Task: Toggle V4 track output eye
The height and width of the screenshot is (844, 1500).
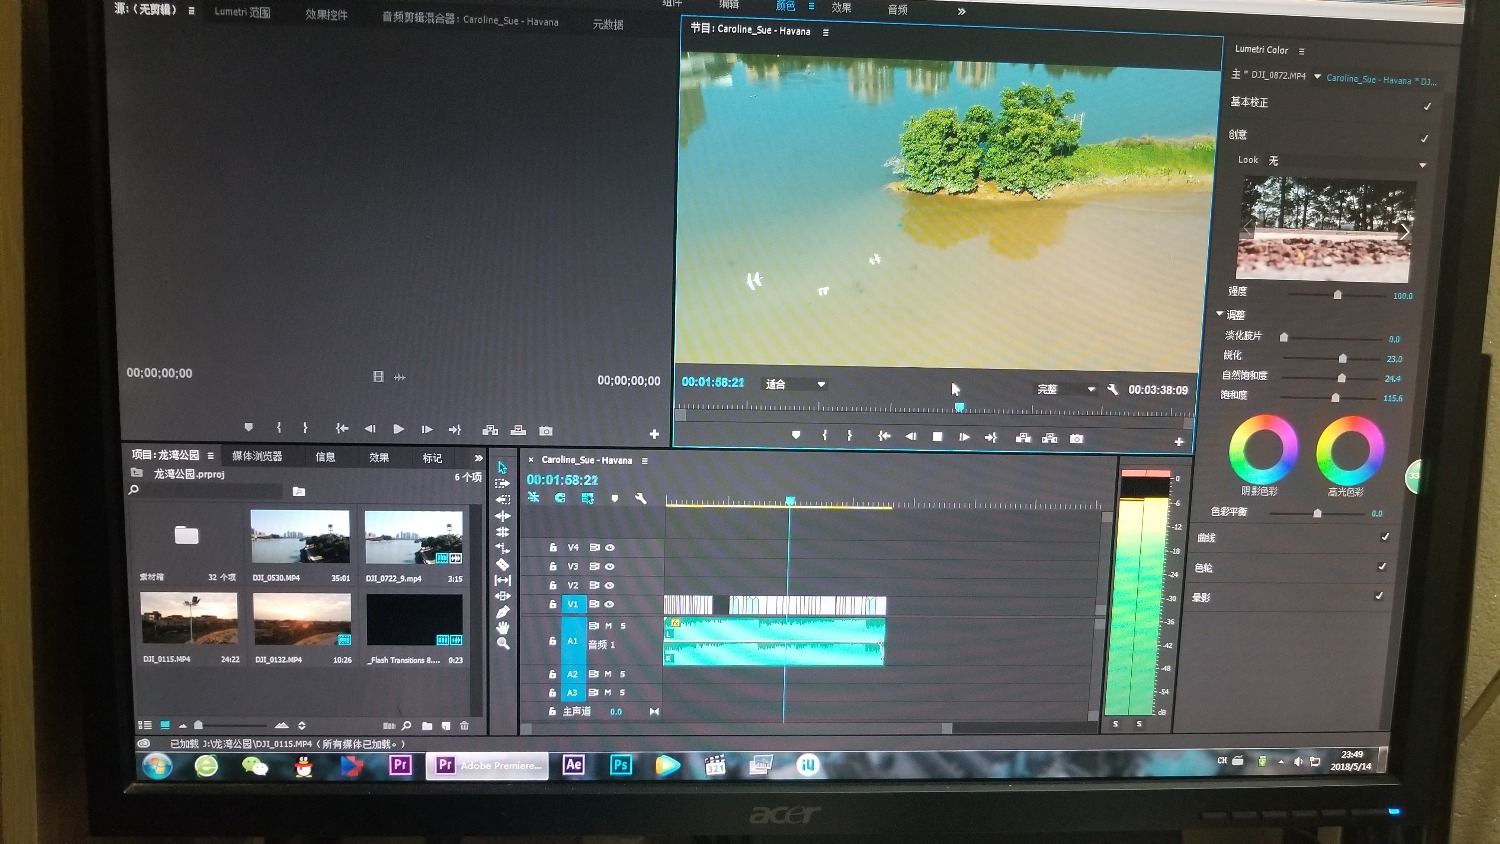Action: pyautogui.click(x=609, y=548)
